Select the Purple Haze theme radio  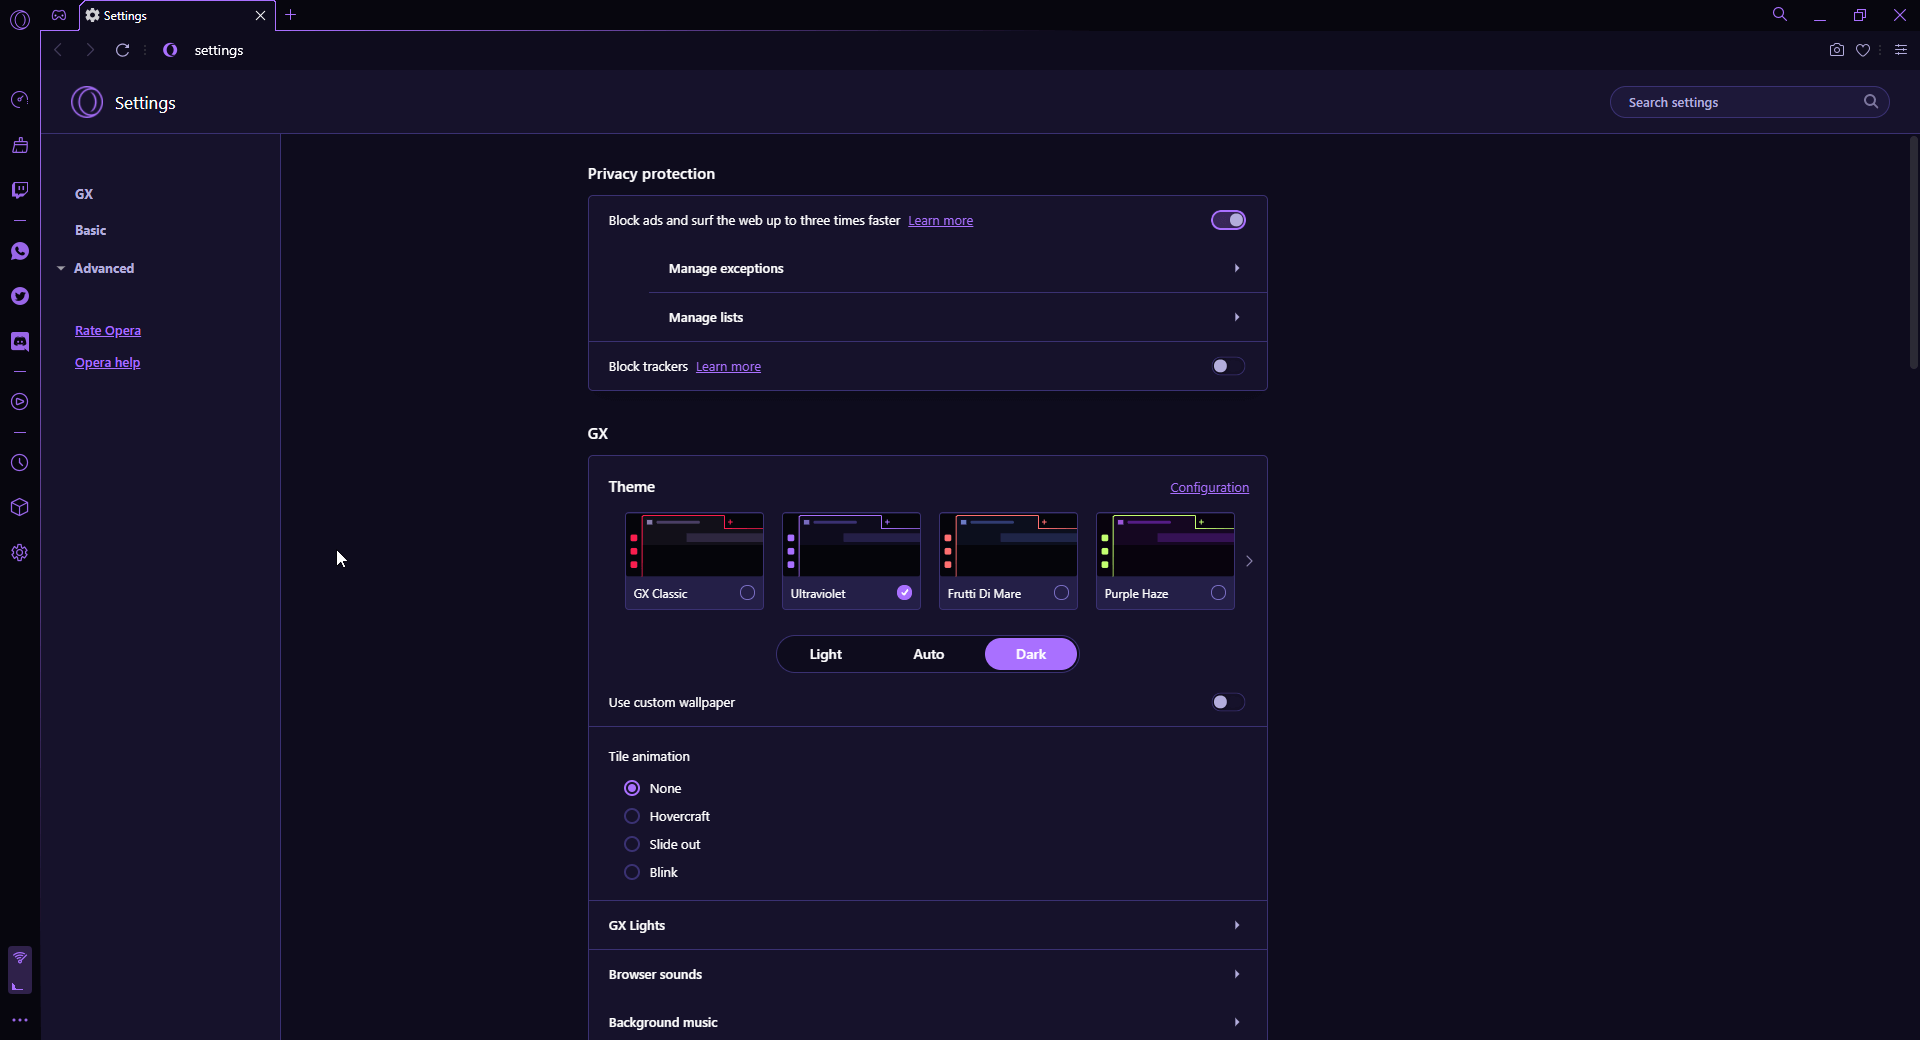click(x=1218, y=593)
